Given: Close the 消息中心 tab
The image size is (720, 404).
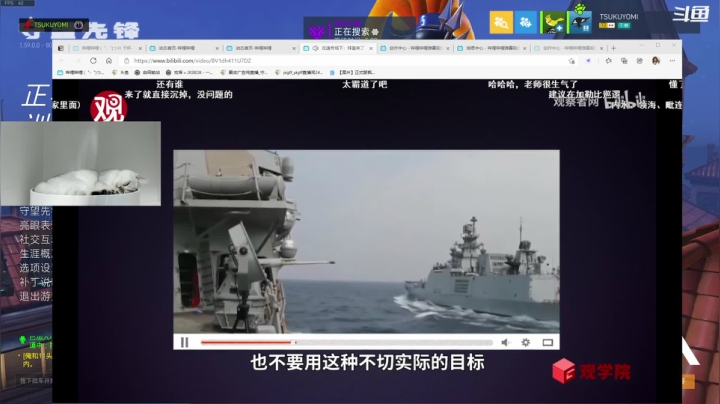Looking at the screenshot, I should 524,48.
